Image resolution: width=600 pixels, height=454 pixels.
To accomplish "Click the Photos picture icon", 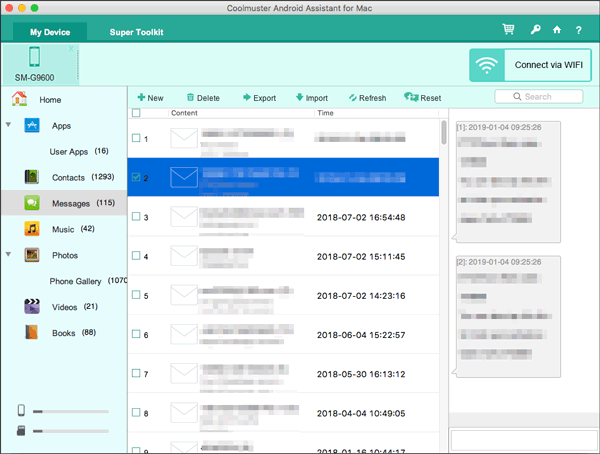I will point(32,255).
